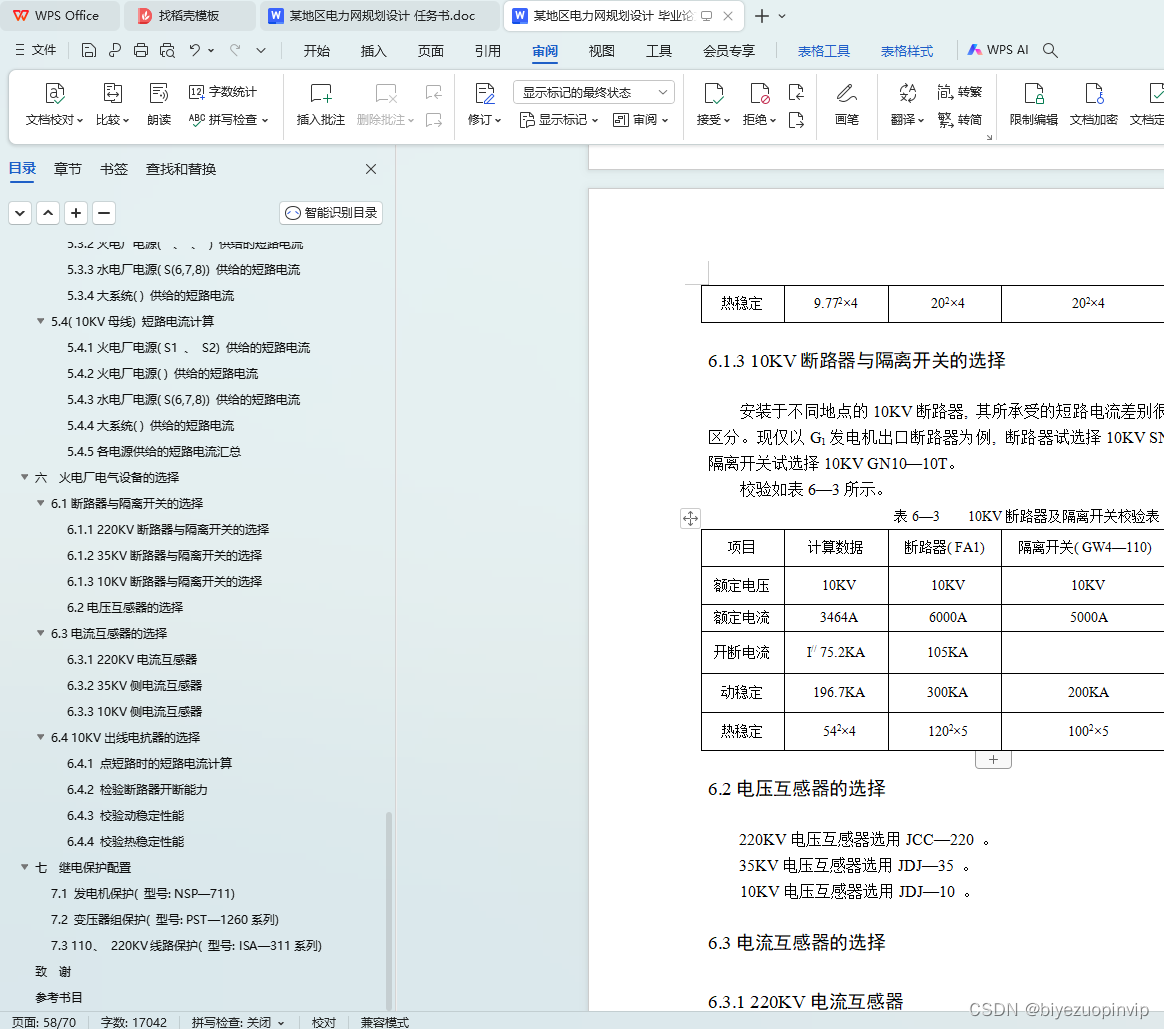The height and width of the screenshot is (1029, 1164).
Task: Click outline move up arrow button
Action: click(x=48, y=213)
